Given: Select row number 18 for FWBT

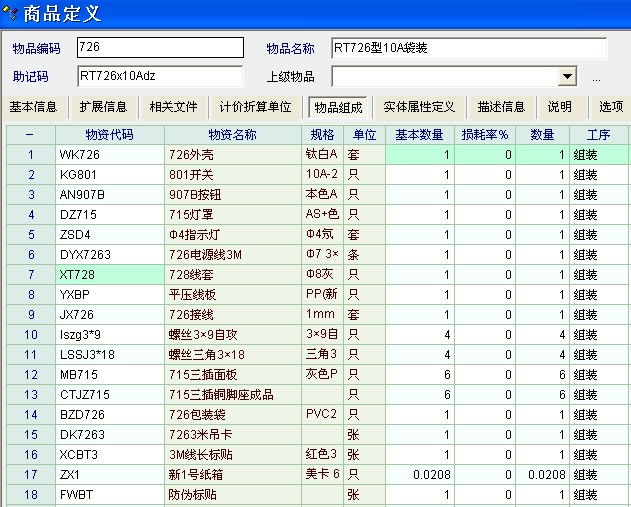Looking at the screenshot, I should 30,495.
